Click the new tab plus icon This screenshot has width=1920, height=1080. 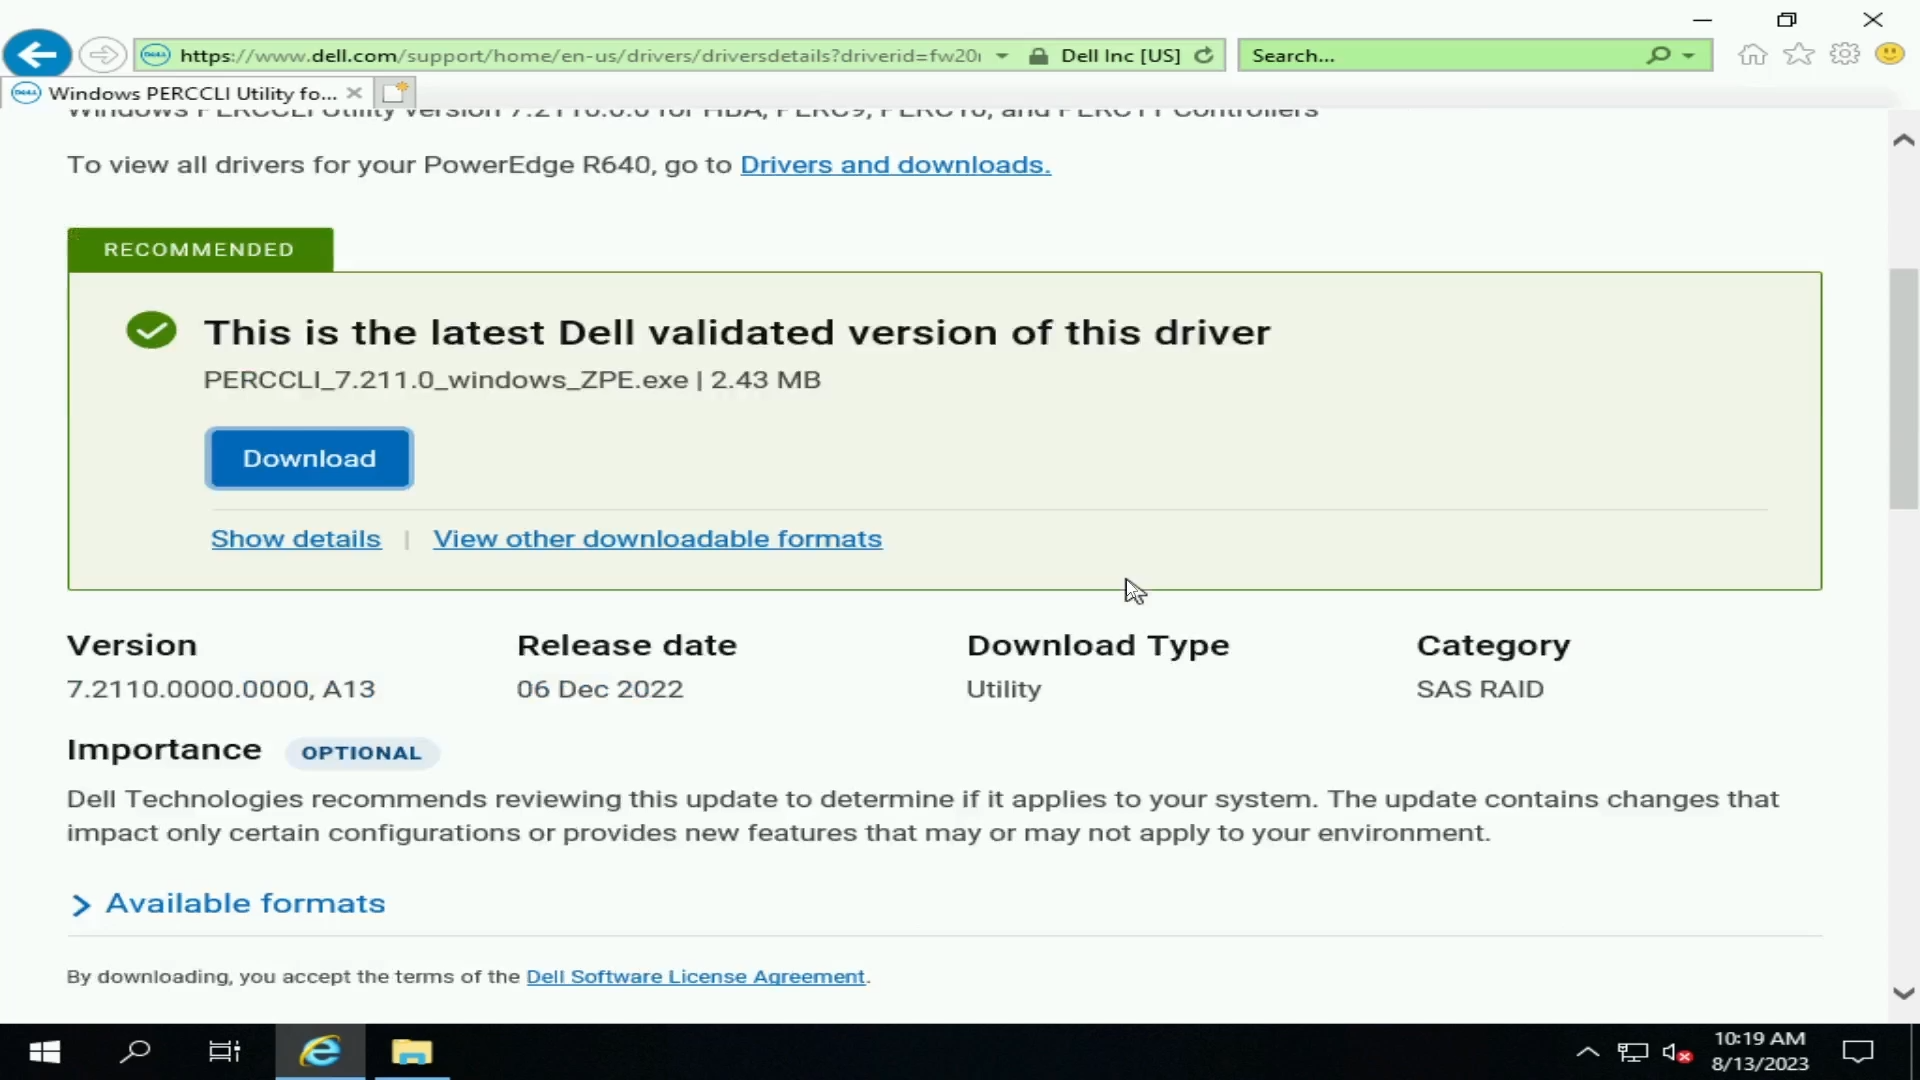pos(396,91)
